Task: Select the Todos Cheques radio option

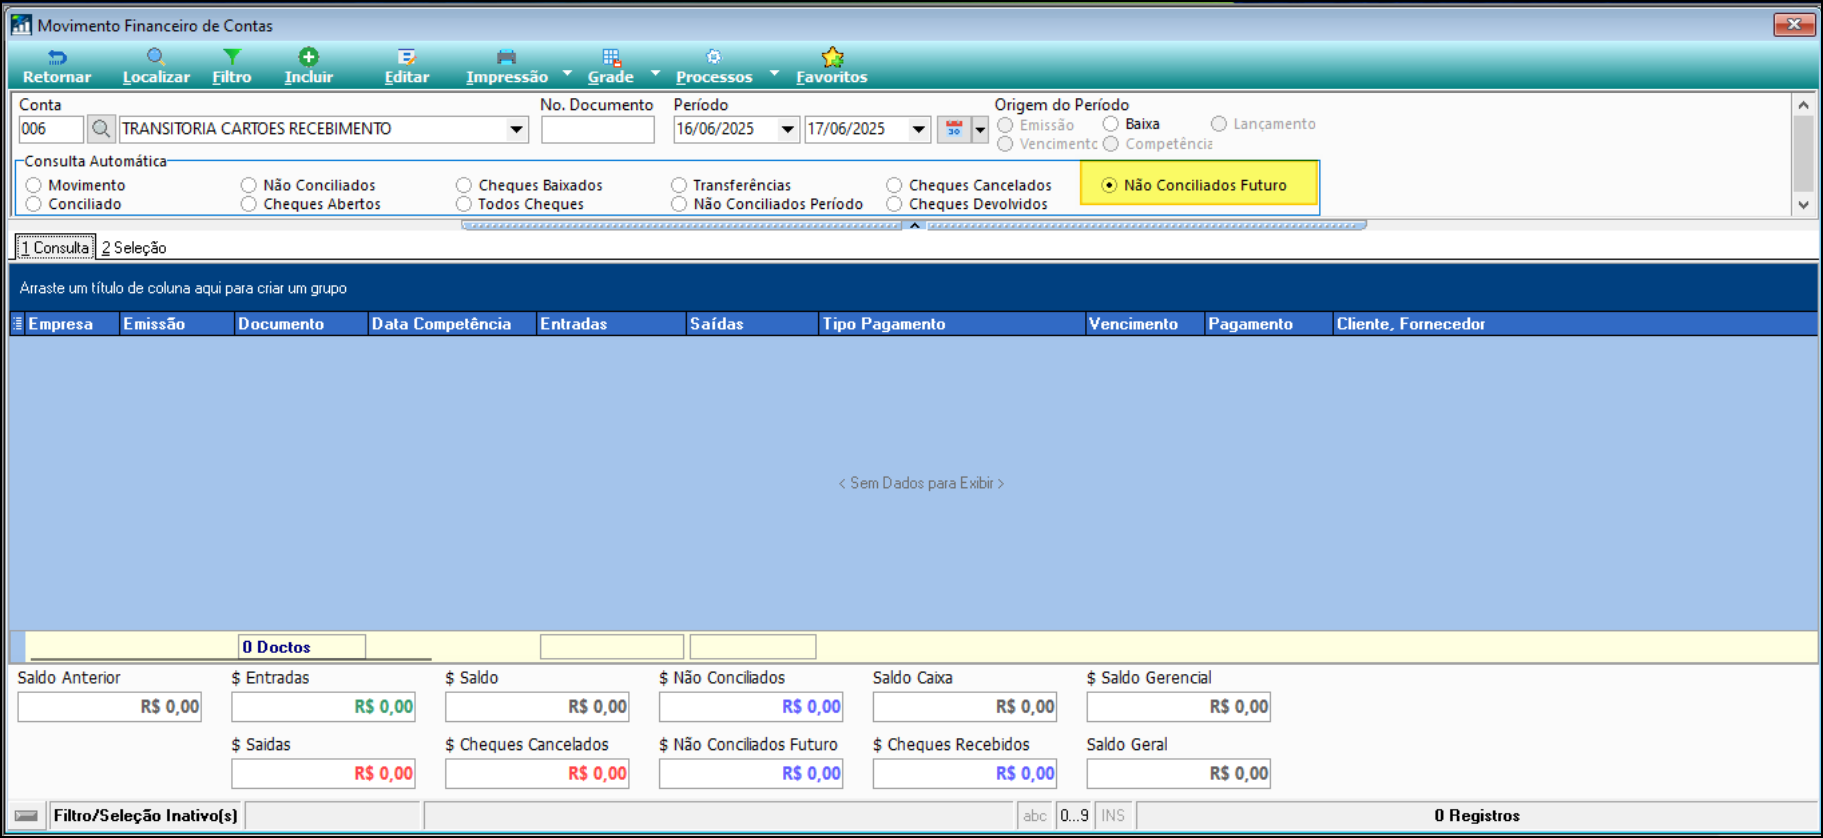Action: point(464,204)
